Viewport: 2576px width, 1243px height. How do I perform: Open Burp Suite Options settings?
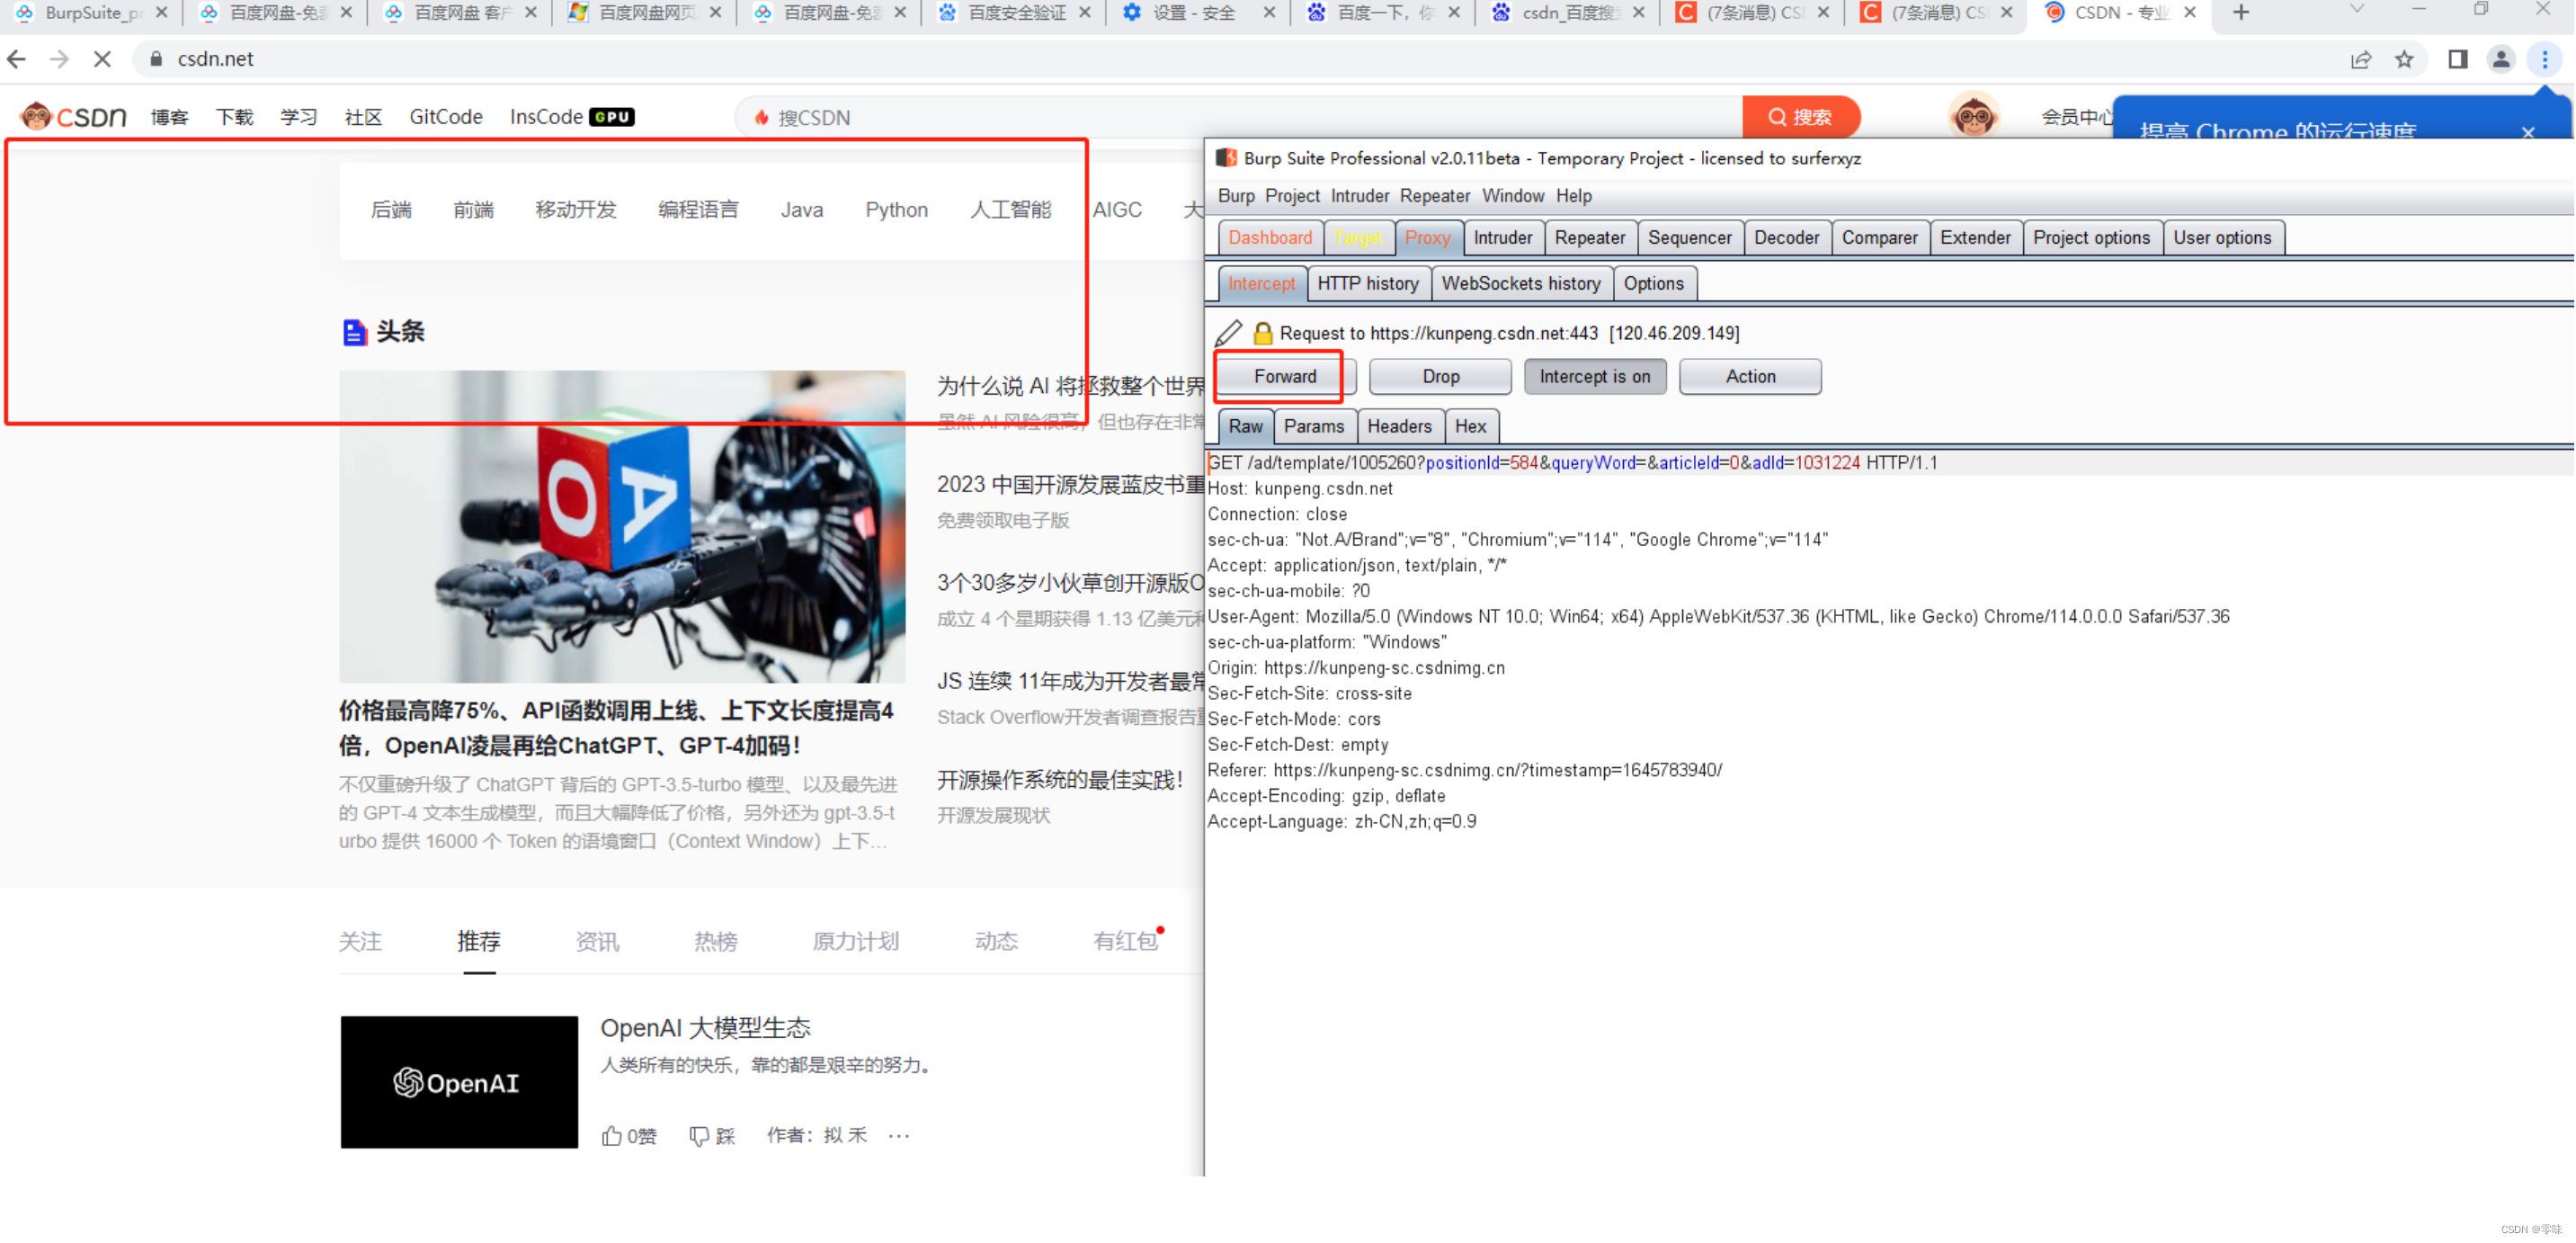1653,282
